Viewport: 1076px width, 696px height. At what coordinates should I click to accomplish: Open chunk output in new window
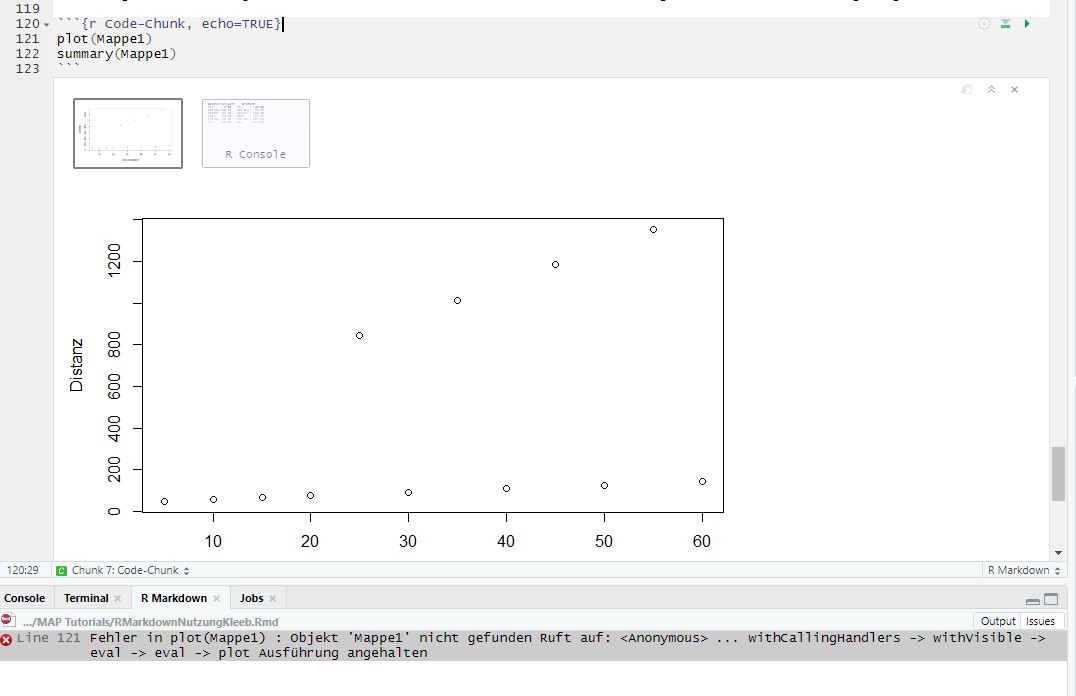tap(967, 90)
